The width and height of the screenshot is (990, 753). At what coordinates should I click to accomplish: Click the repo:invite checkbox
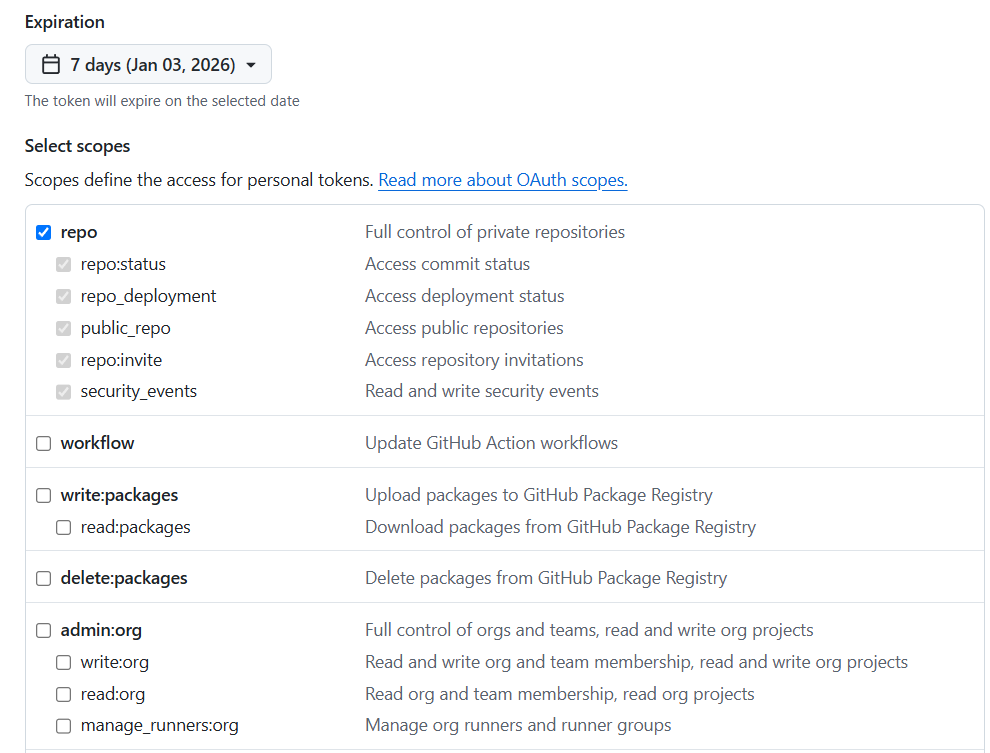coord(63,360)
